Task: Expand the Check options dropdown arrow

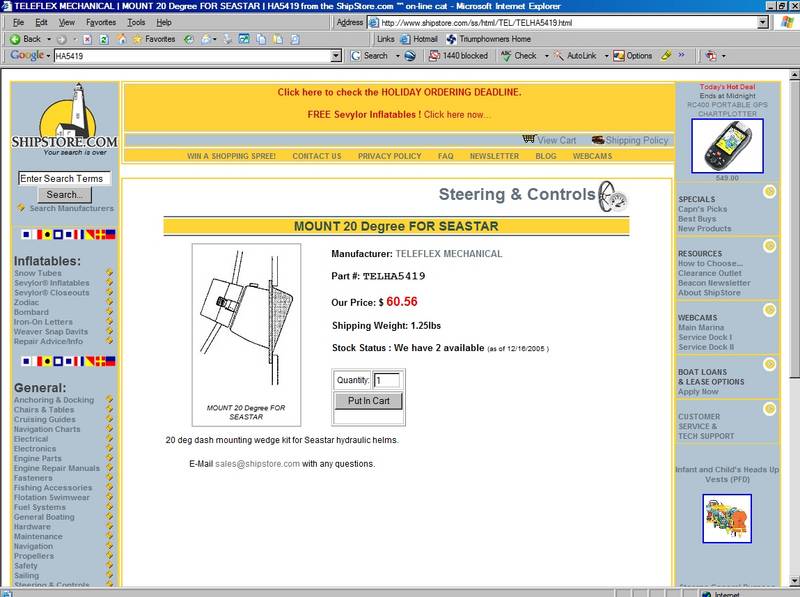Action: tap(546, 56)
